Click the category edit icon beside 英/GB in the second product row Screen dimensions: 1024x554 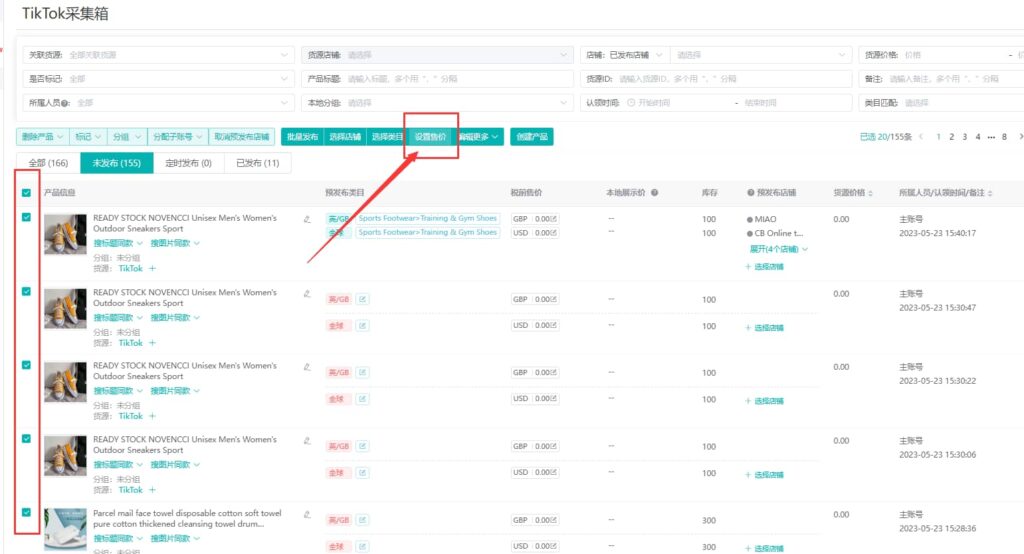point(362,299)
